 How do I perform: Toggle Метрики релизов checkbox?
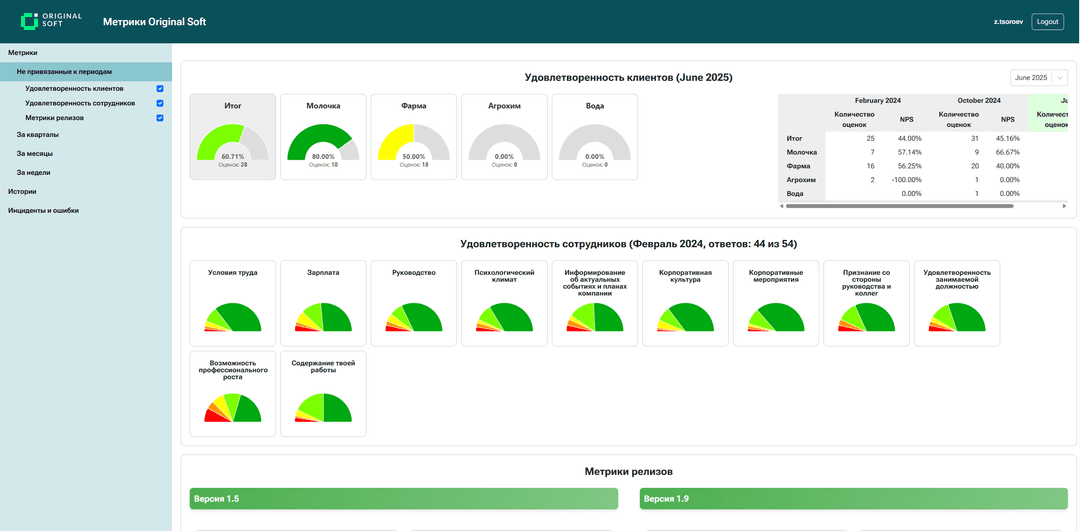coord(160,118)
